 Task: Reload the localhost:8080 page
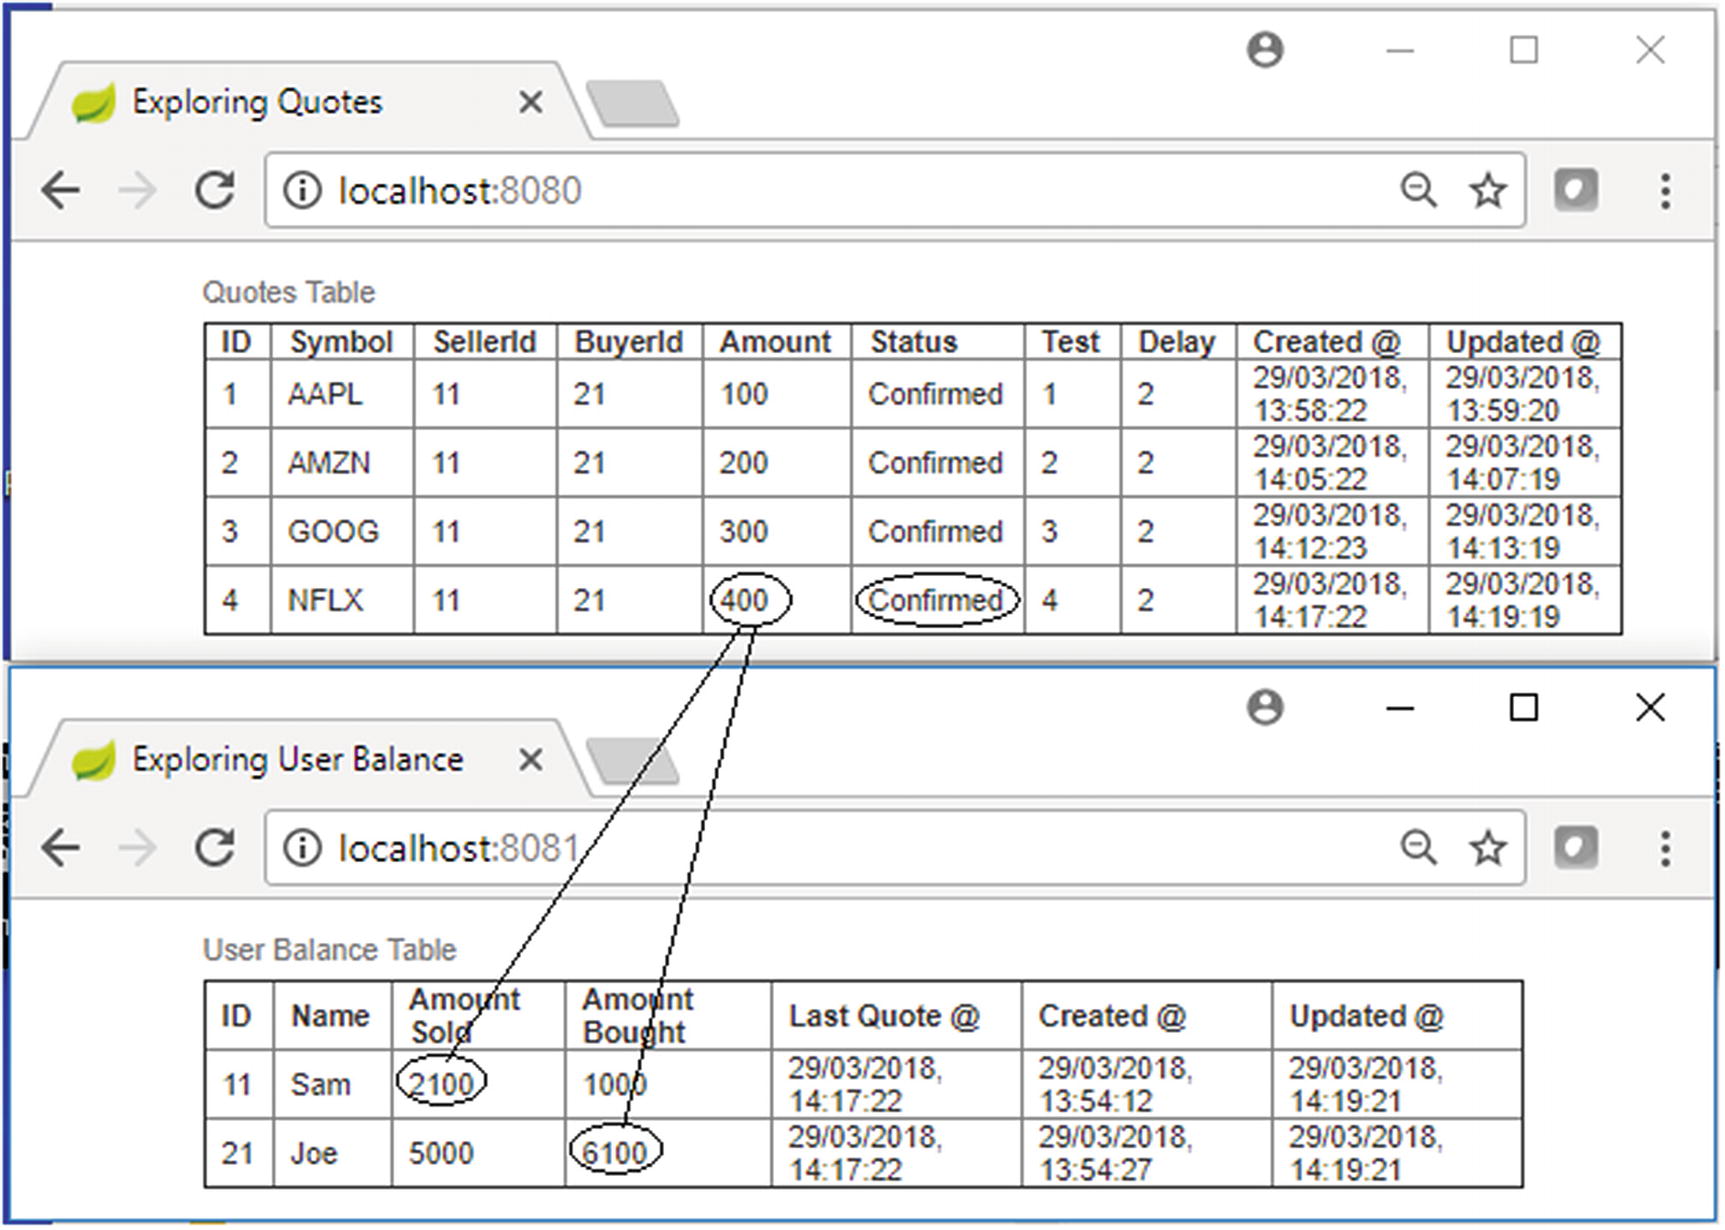coord(214,190)
